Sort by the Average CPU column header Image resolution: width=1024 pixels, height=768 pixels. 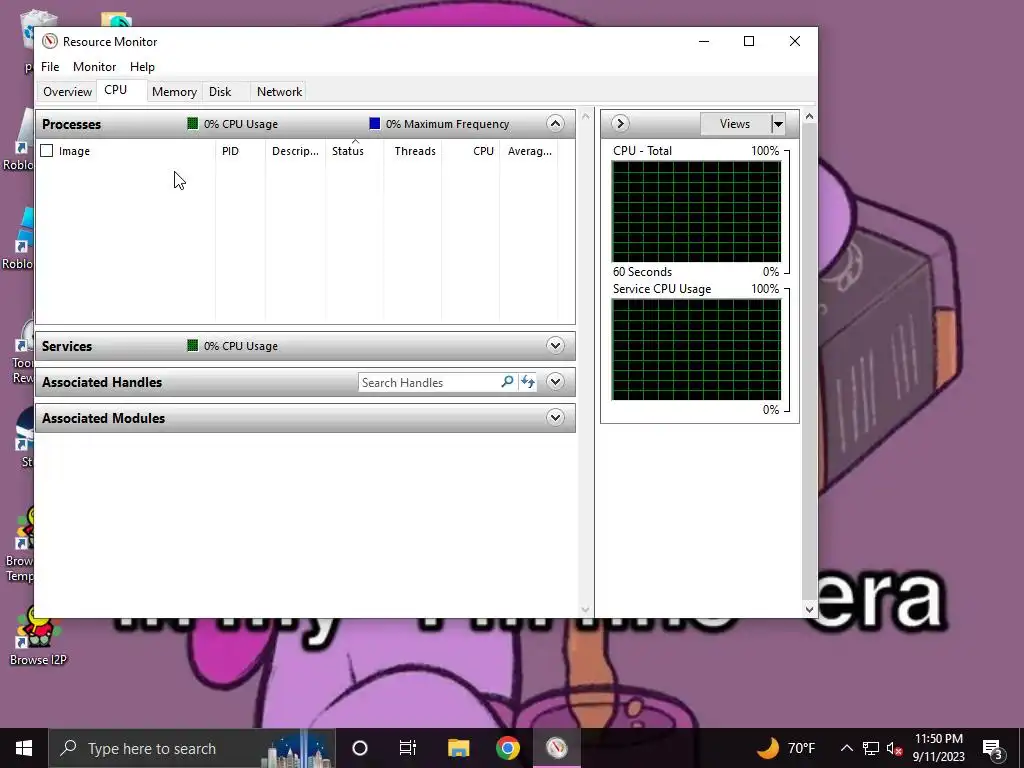point(529,151)
